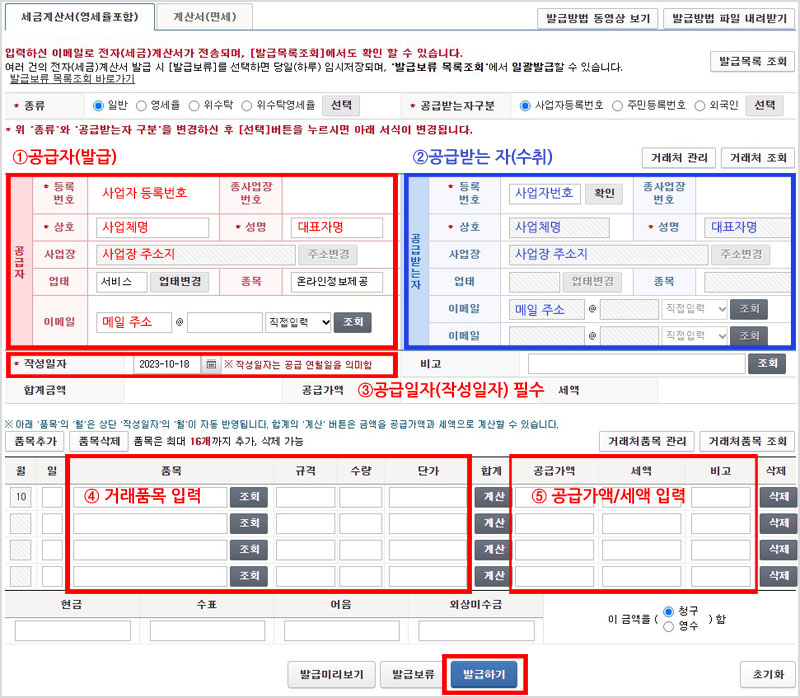This screenshot has height=698, width=800.
Task: Switch to 세금계산서(영세율포함) tab
Action: [80, 17]
